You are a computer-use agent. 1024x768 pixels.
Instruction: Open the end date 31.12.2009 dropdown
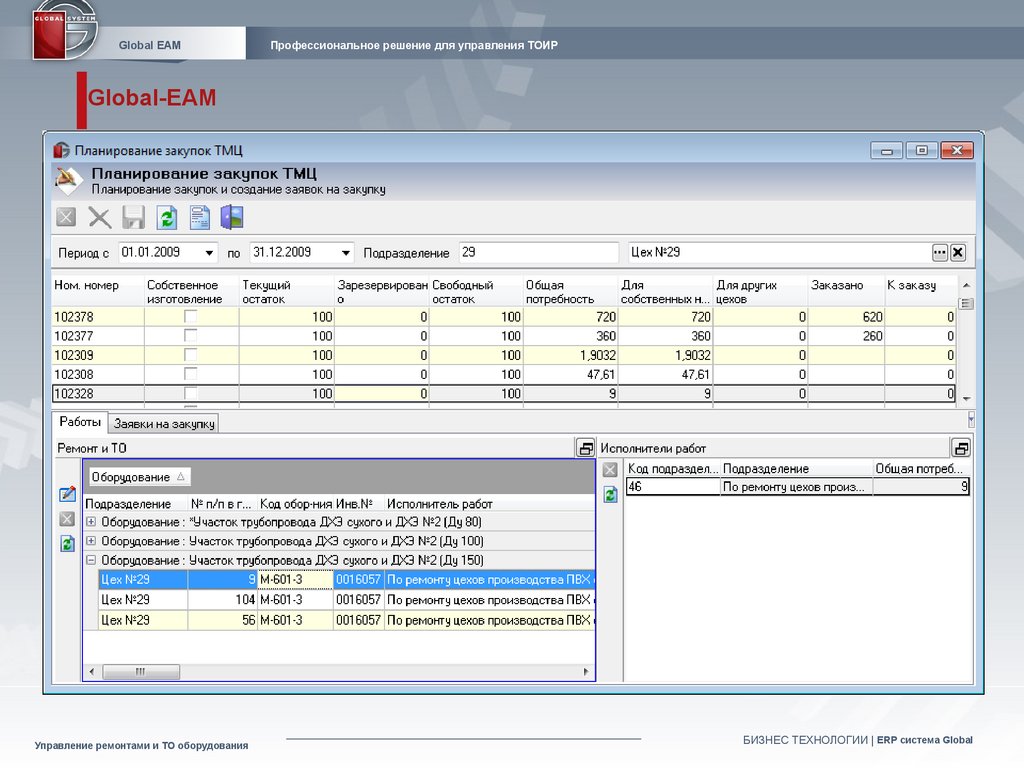click(345, 253)
